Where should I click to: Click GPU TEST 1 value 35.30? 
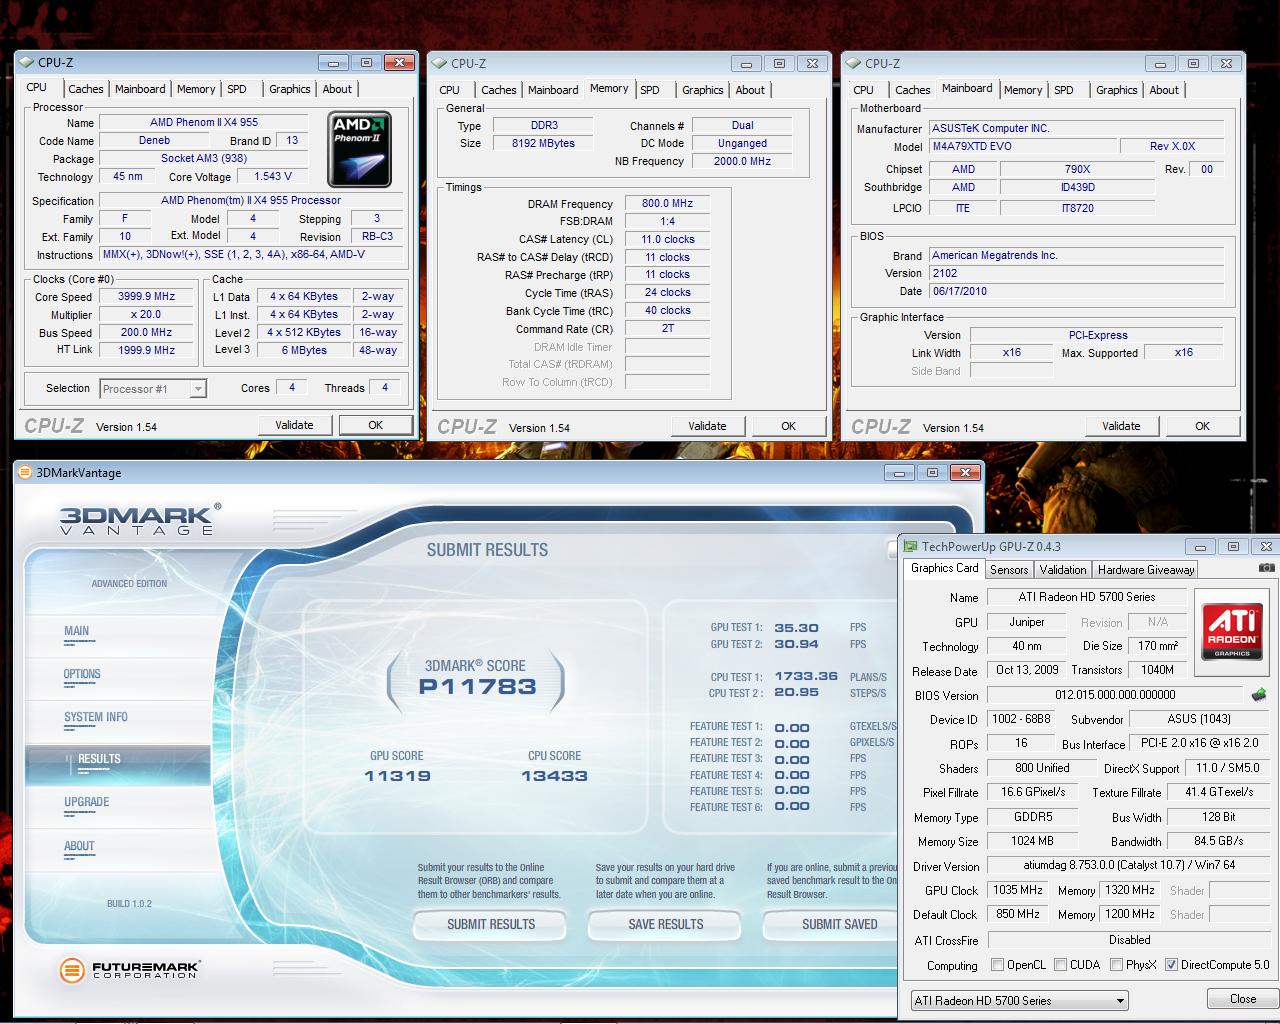[796, 628]
